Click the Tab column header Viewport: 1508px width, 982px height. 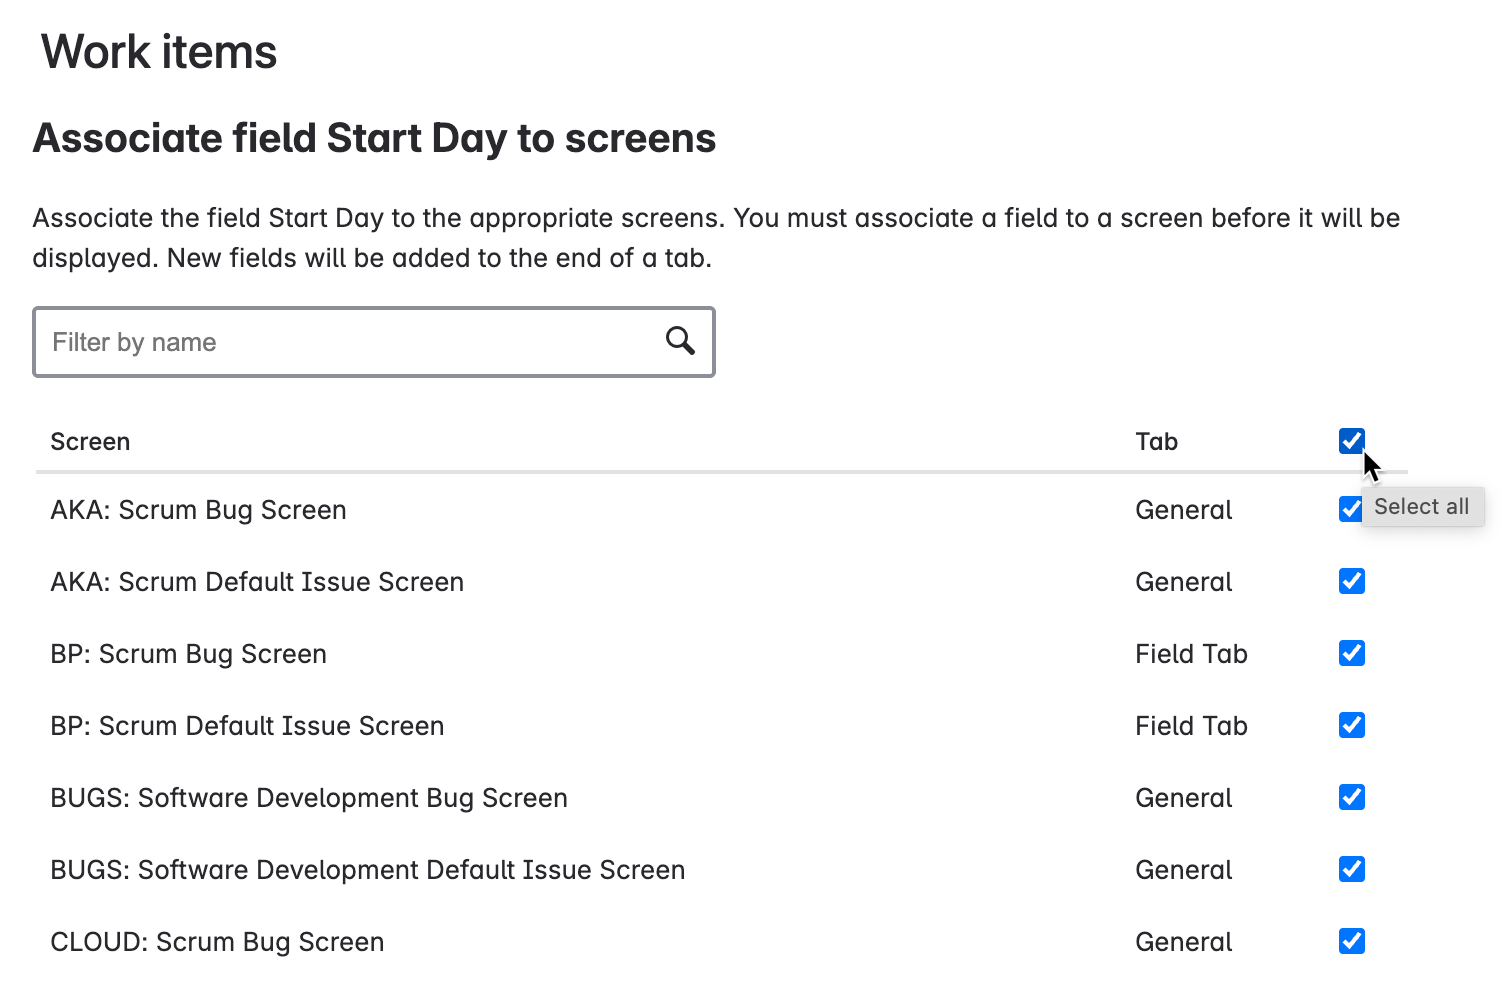tap(1156, 441)
